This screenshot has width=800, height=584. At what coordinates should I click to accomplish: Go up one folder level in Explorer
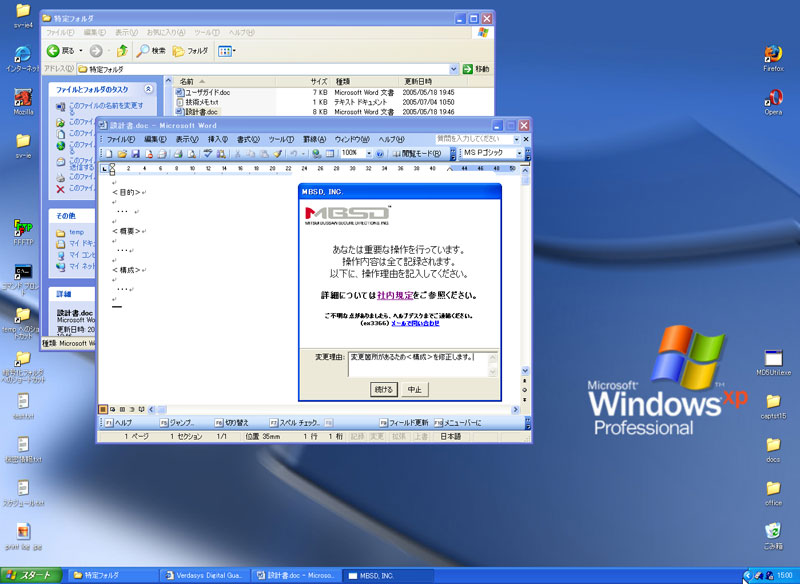(122, 50)
